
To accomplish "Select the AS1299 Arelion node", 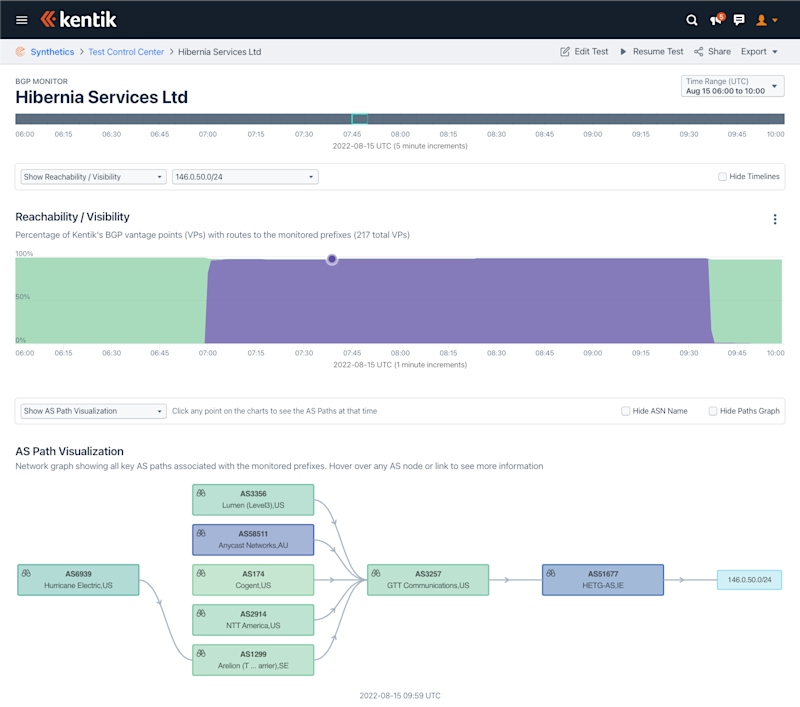I will [253, 660].
